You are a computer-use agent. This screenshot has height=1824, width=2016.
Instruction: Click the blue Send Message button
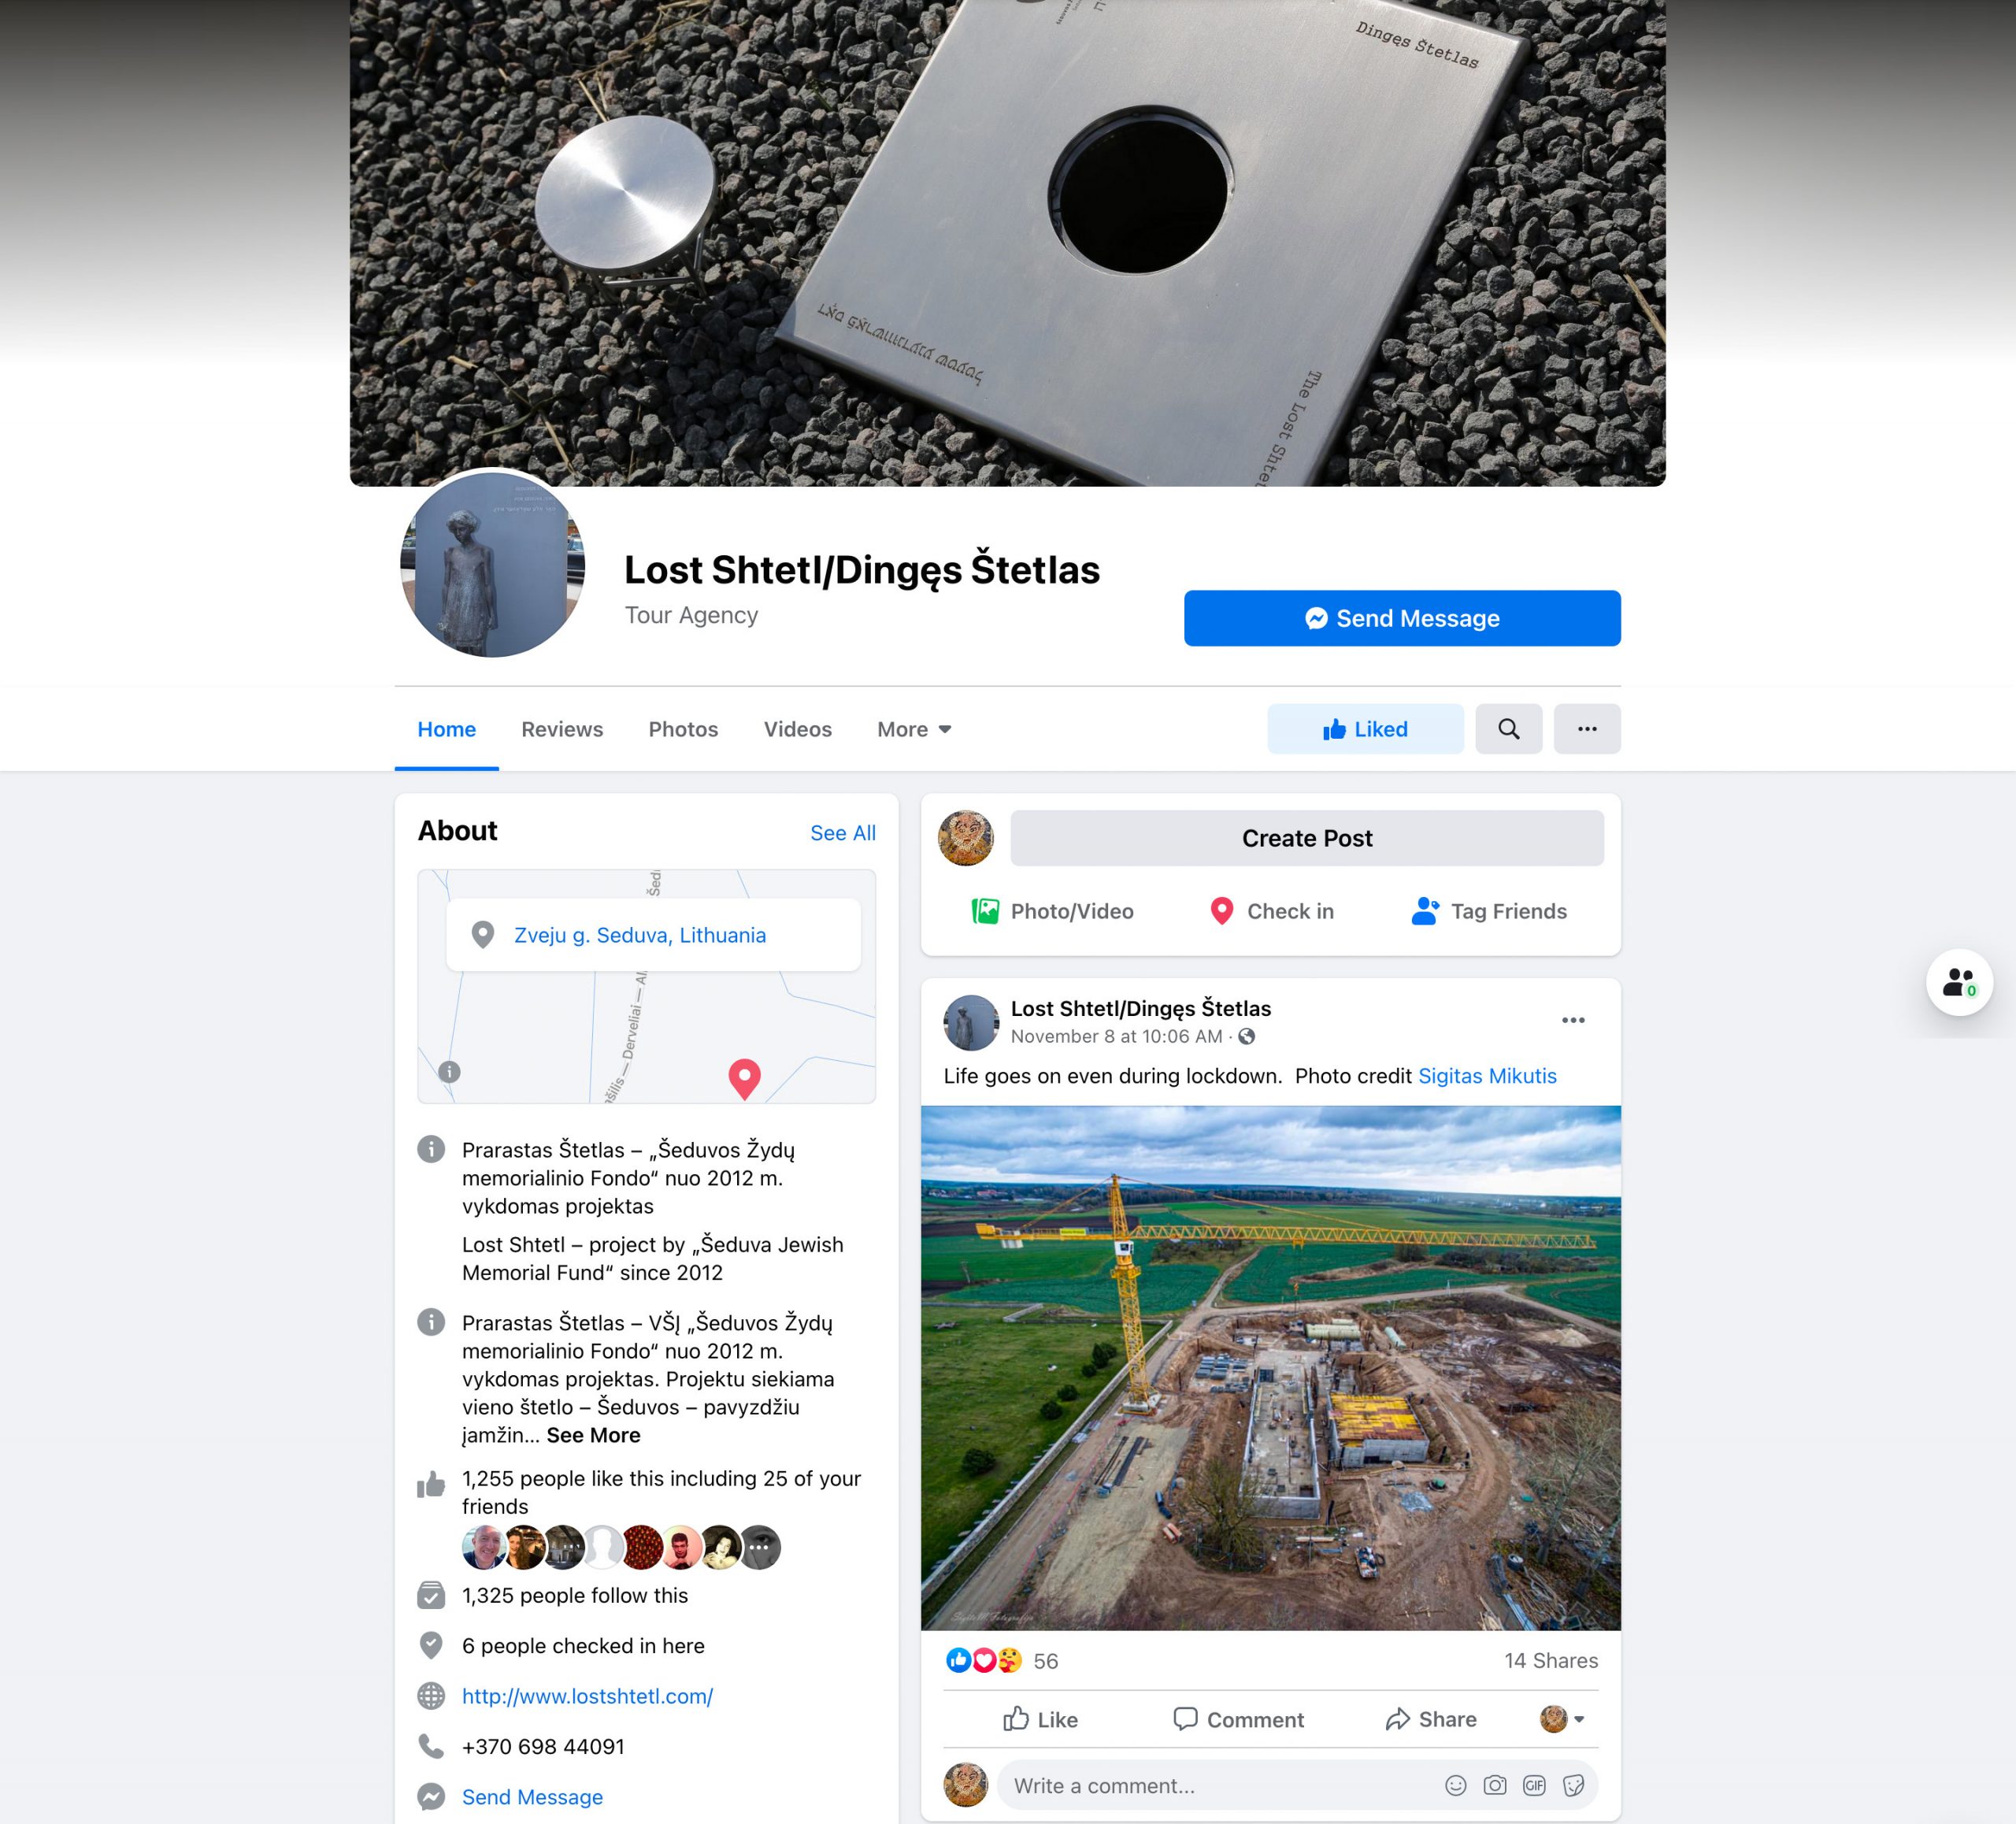click(1402, 618)
